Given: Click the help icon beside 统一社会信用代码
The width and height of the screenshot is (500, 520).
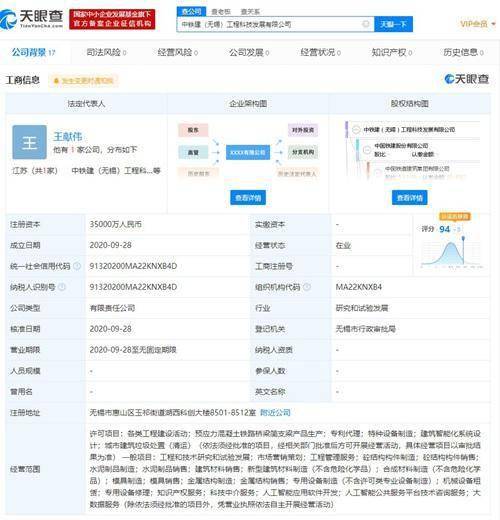Looking at the screenshot, I should point(77,266).
